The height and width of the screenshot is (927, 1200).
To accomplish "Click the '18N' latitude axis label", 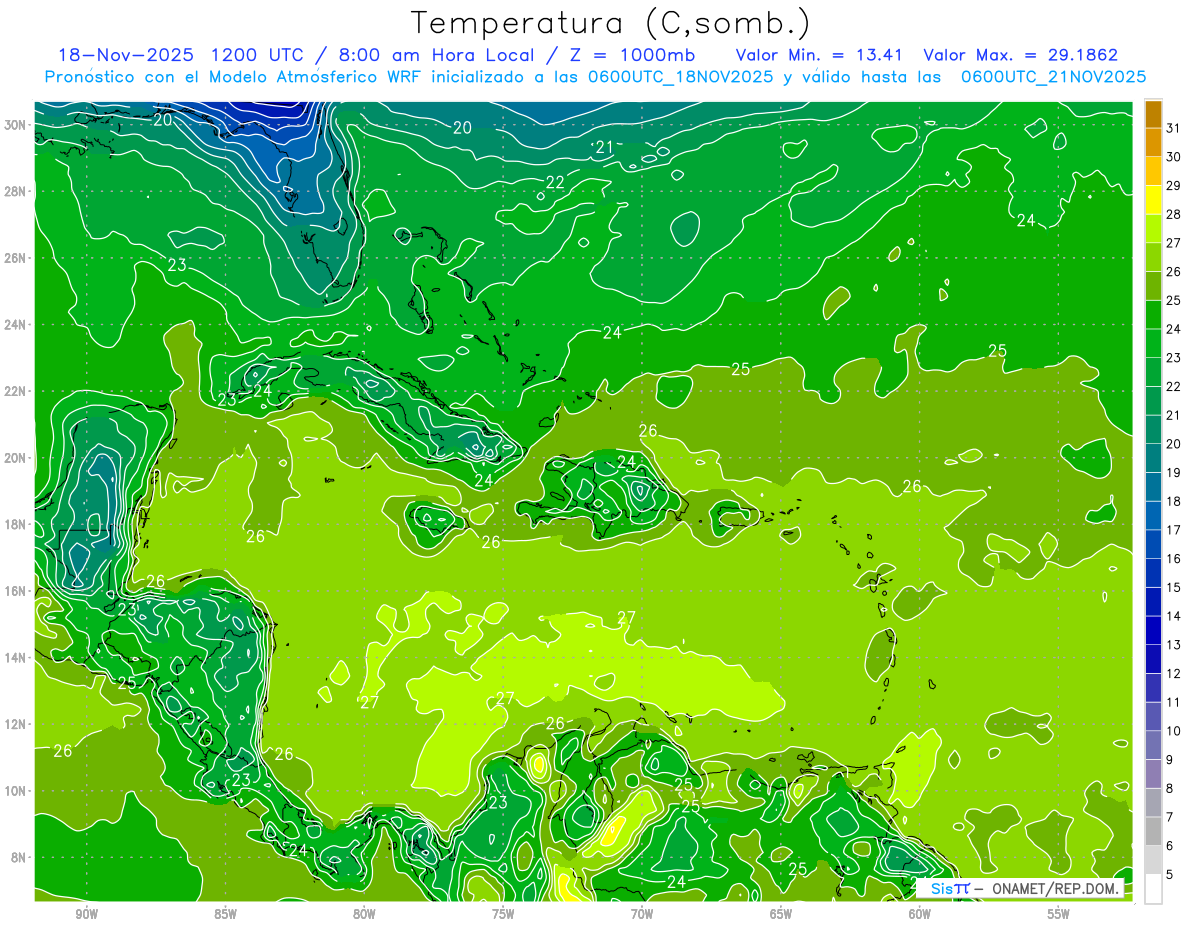I will coord(15,525).
